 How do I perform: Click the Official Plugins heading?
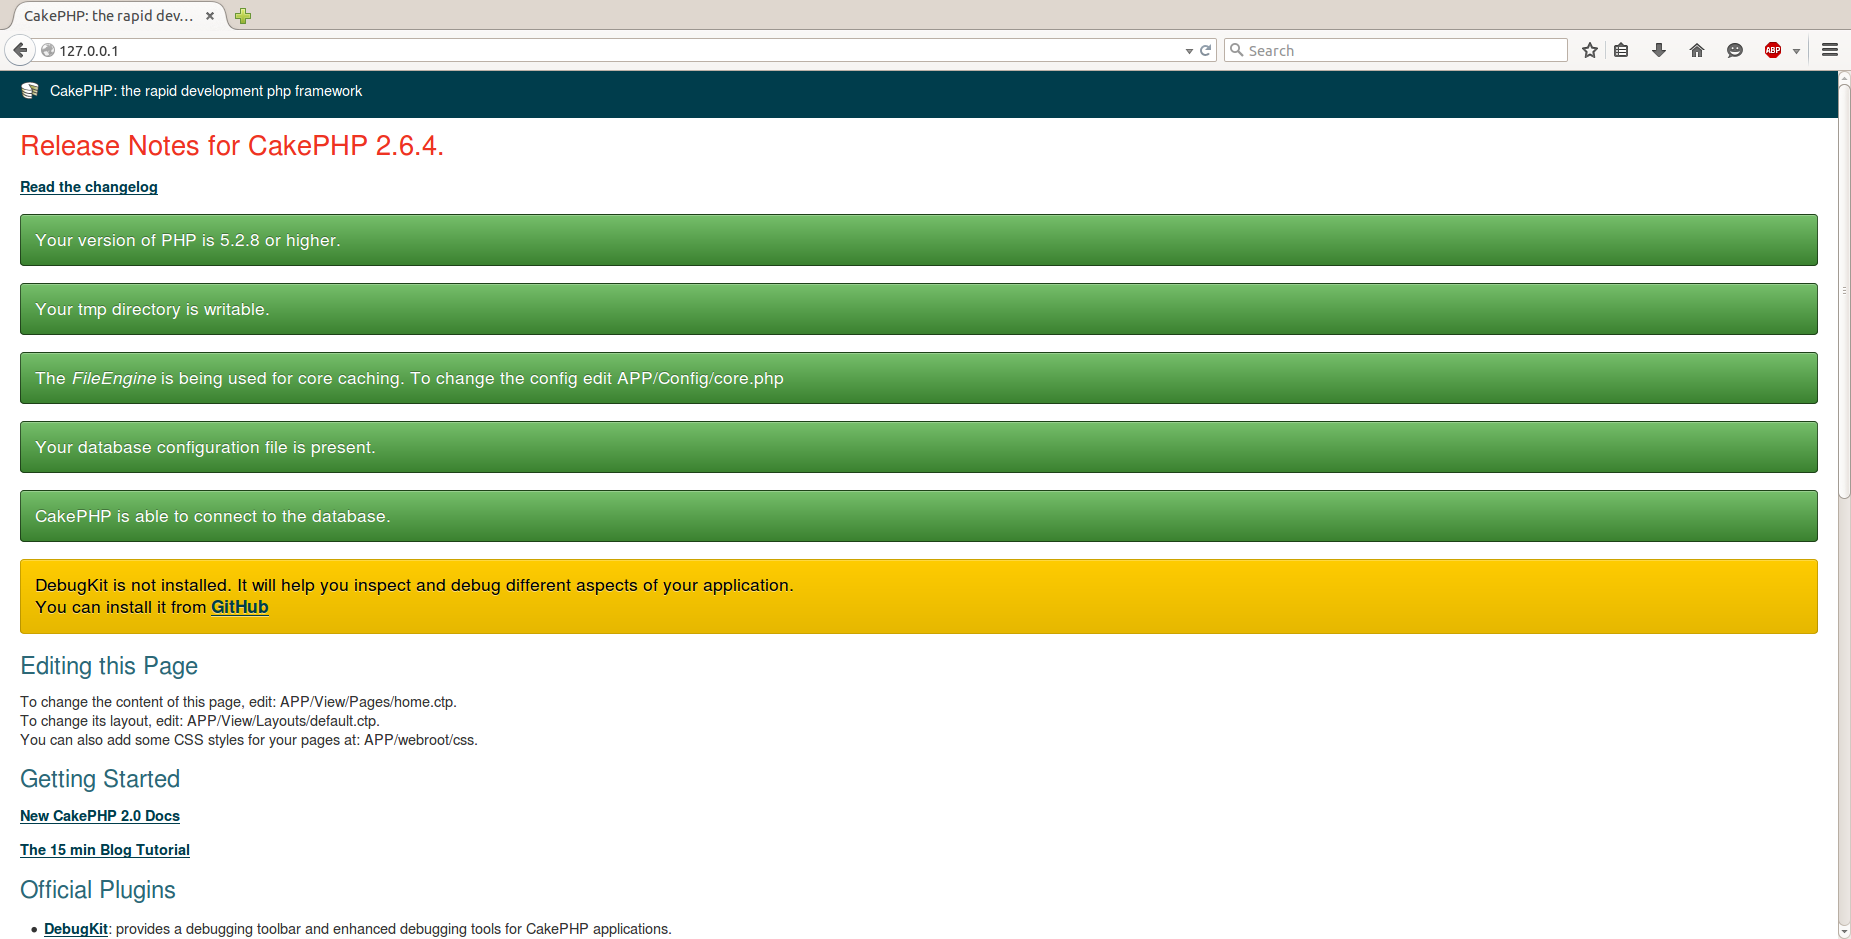pos(98,890)
